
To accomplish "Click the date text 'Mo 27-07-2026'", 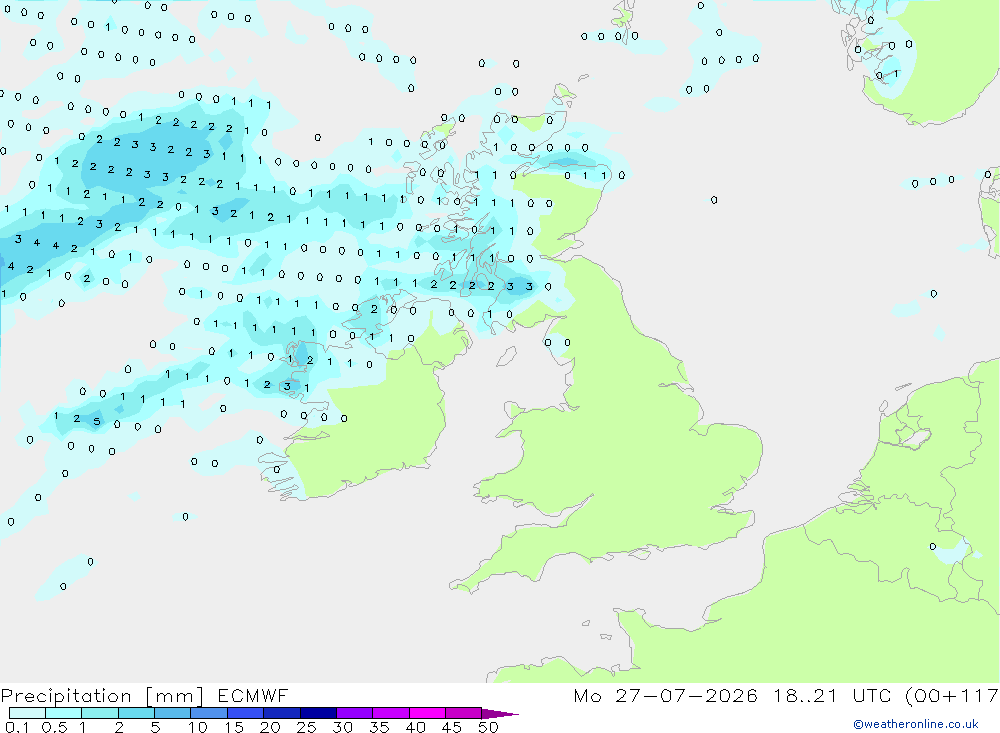I will 665,695.
